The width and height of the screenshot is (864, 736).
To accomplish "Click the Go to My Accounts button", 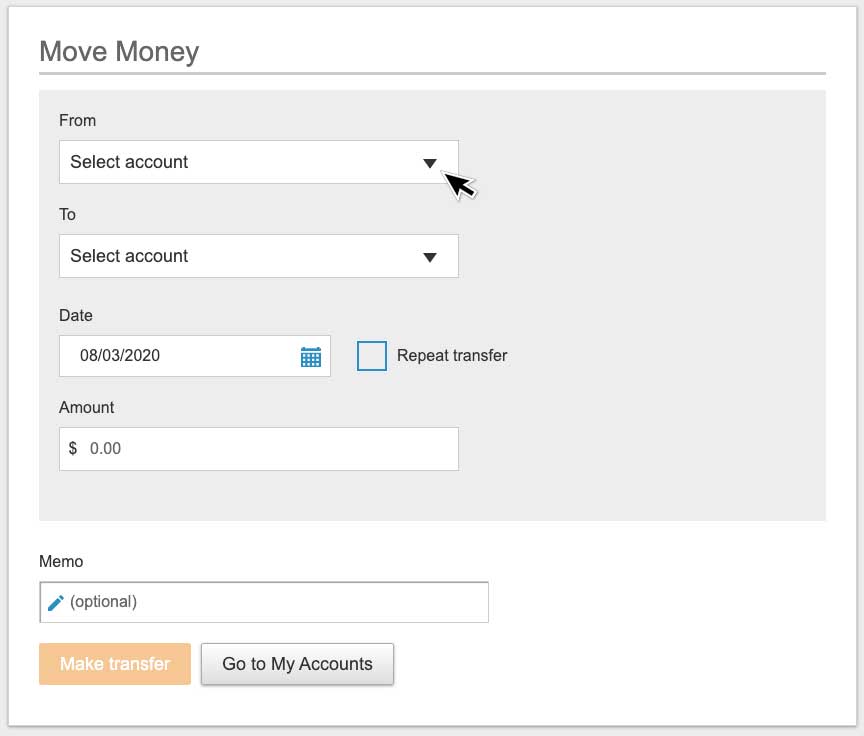I will point(297,664).
